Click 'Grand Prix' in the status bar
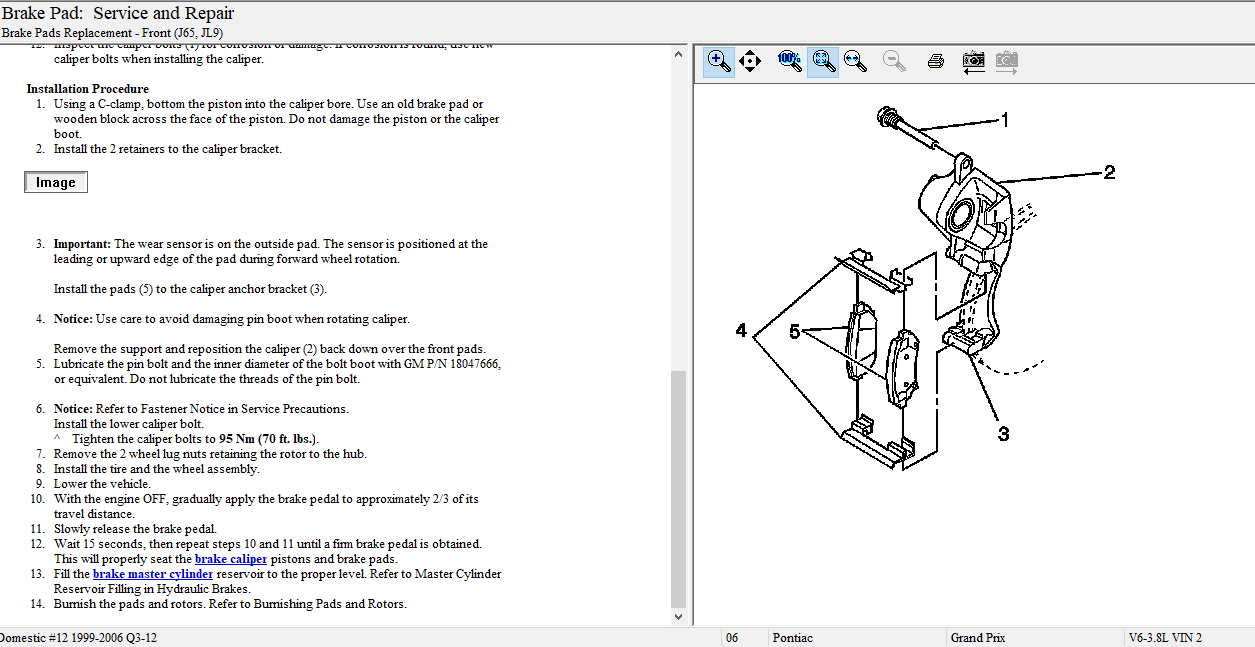This screenshot has height=647, width=1255. click(x=979, y=638)
